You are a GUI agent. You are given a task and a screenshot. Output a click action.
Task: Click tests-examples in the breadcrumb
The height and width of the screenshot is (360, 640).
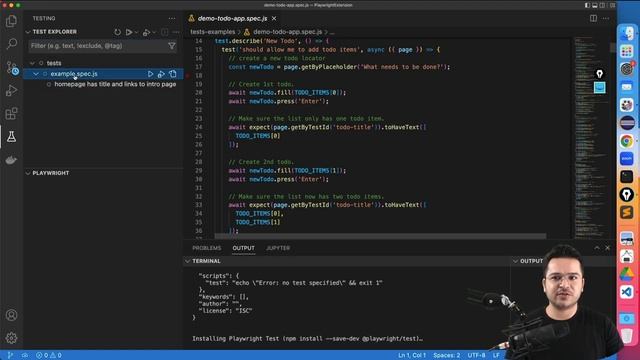pyautogui.click(x=213, y=32)
